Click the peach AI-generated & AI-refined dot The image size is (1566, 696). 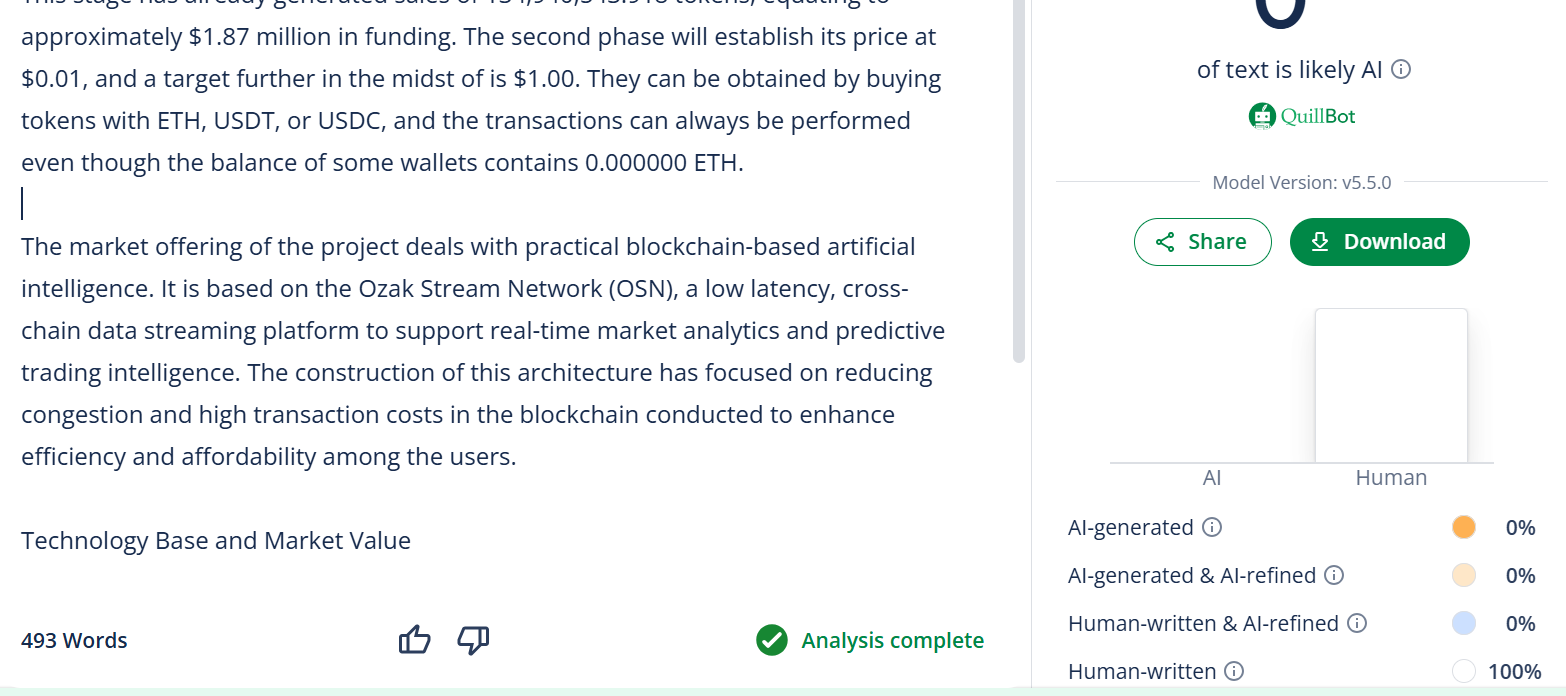click(1463, 575)
